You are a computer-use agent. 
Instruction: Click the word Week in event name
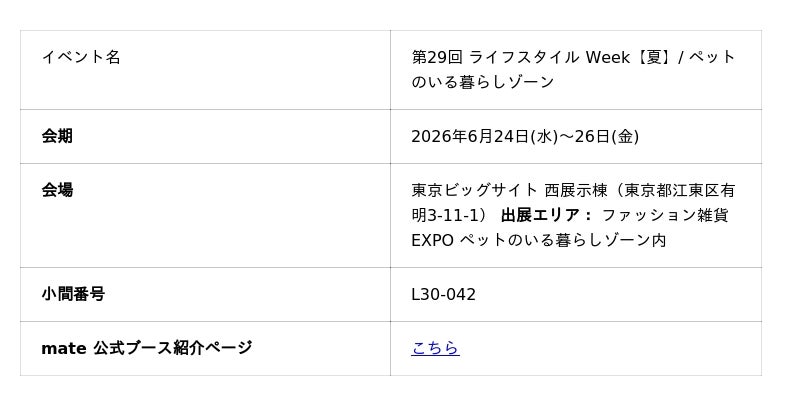coord(608,57)
